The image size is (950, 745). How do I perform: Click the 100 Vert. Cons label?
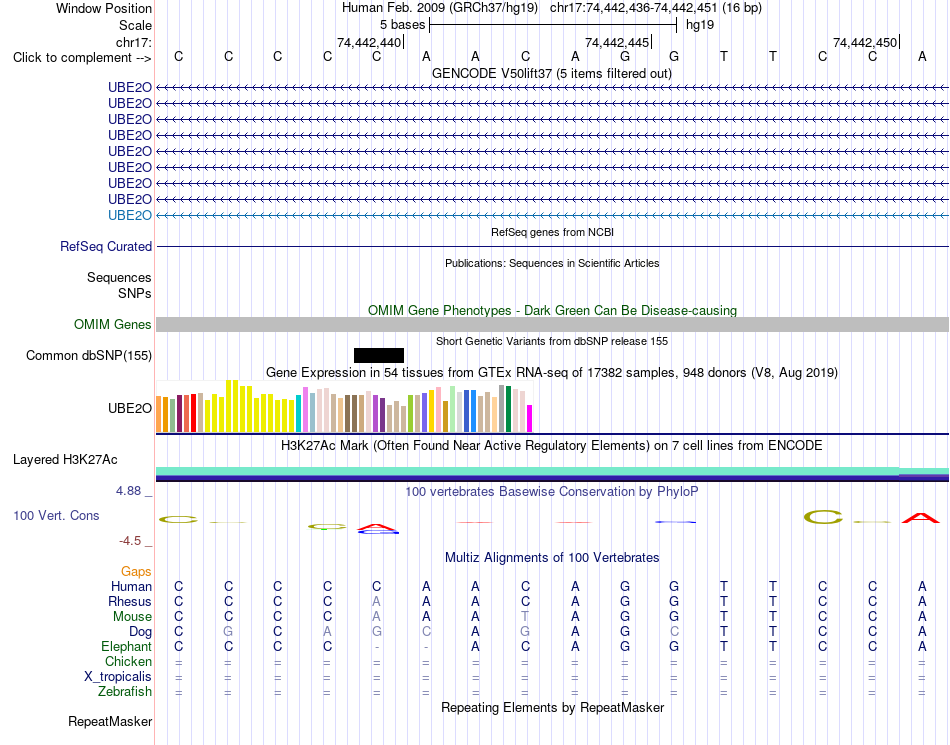coord(56,515)
